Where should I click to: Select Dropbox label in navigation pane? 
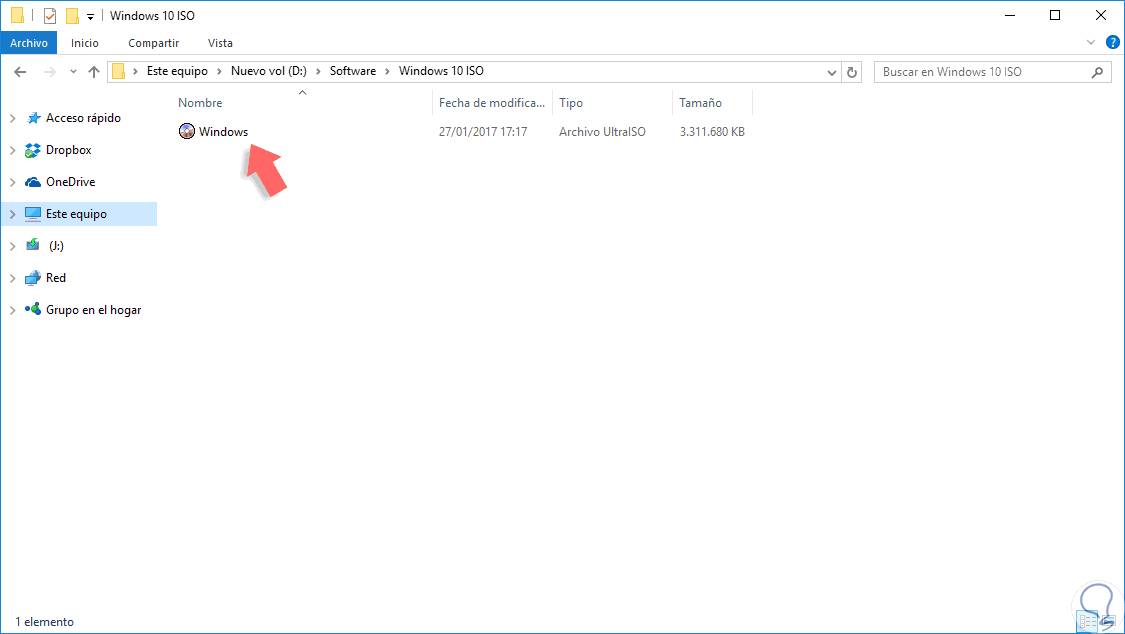(69, 150)
